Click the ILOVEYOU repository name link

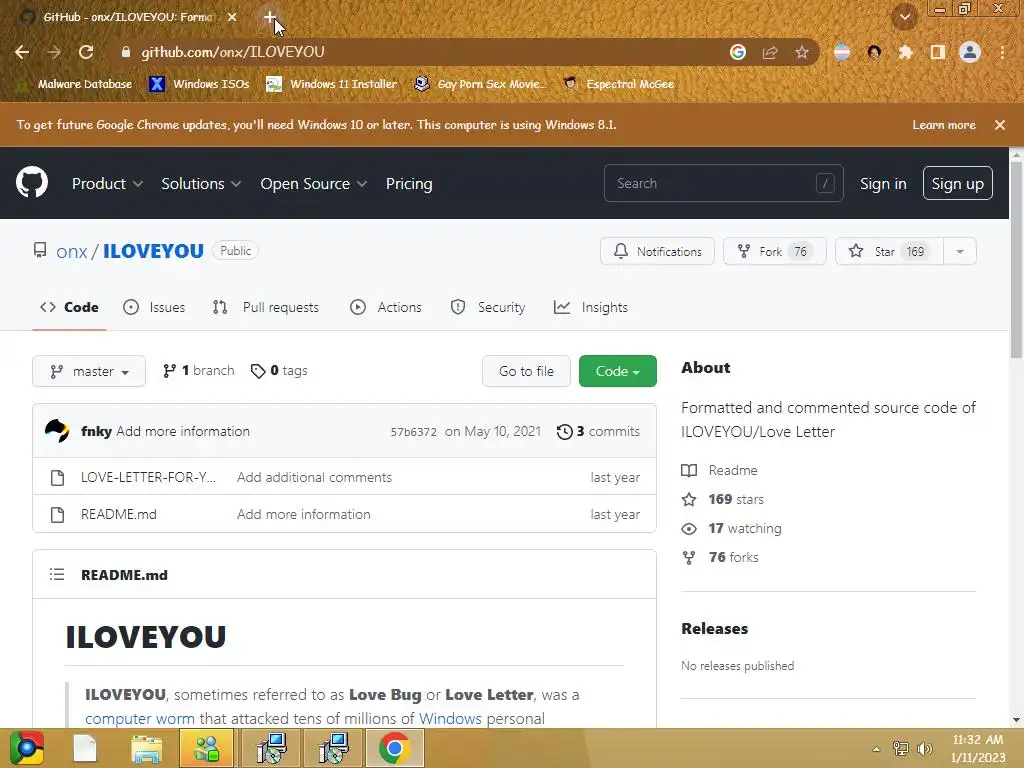[x=153, y=251]
